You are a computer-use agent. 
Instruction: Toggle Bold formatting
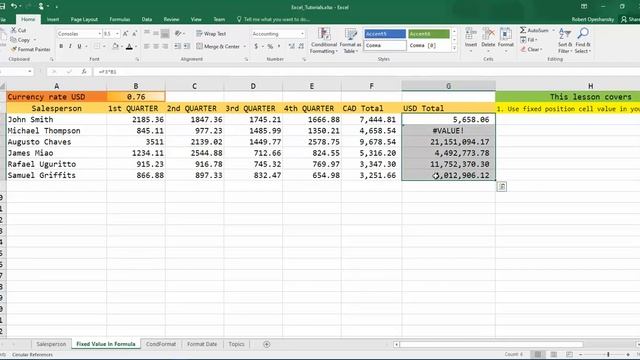coord(61,46)
